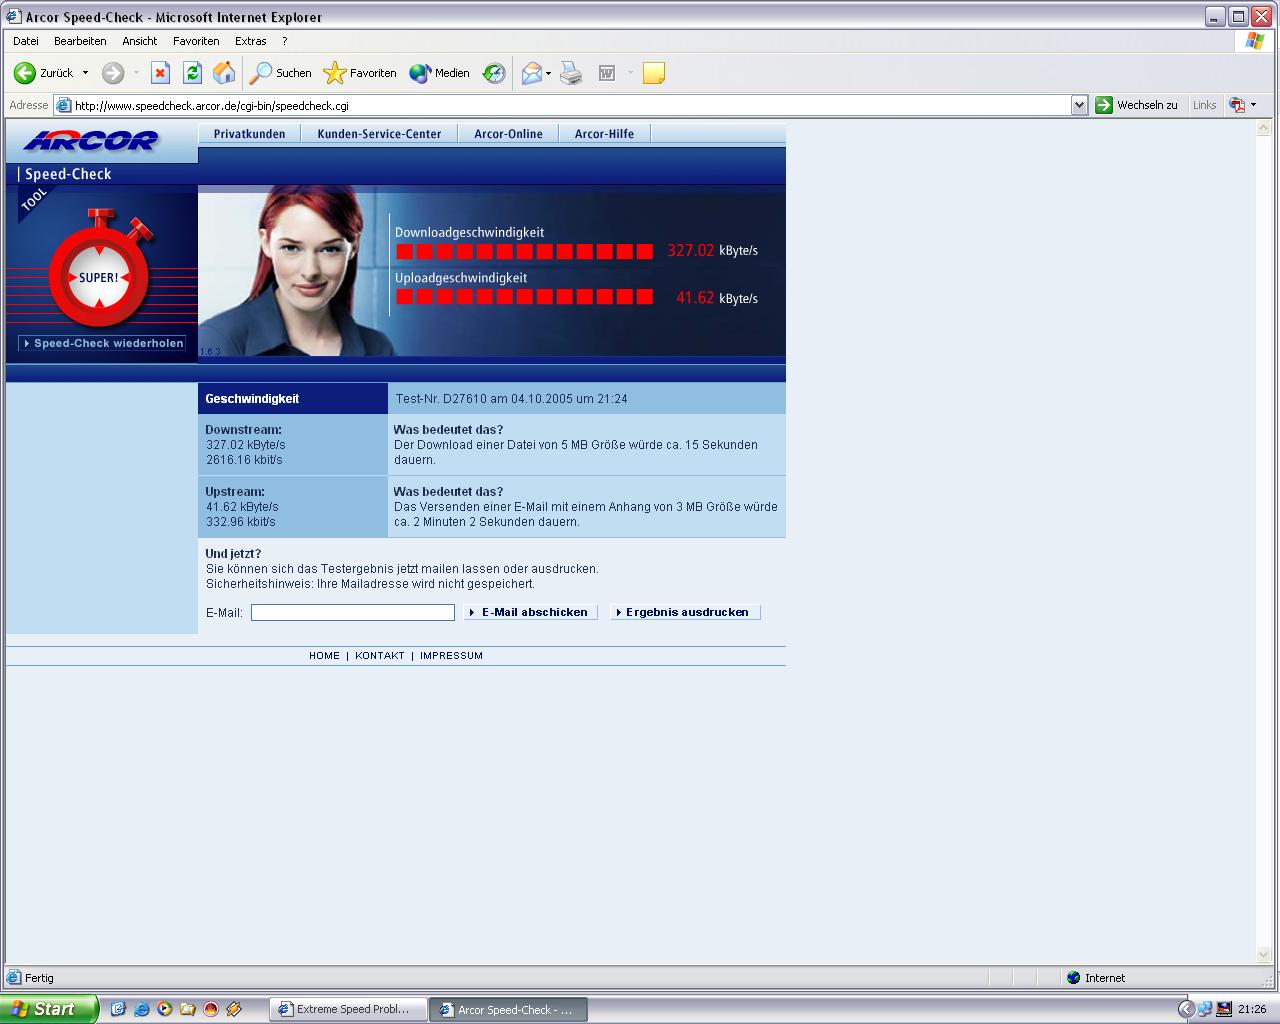
Task: Click the greyed forward arrow icon
Action: coord(113,73)
